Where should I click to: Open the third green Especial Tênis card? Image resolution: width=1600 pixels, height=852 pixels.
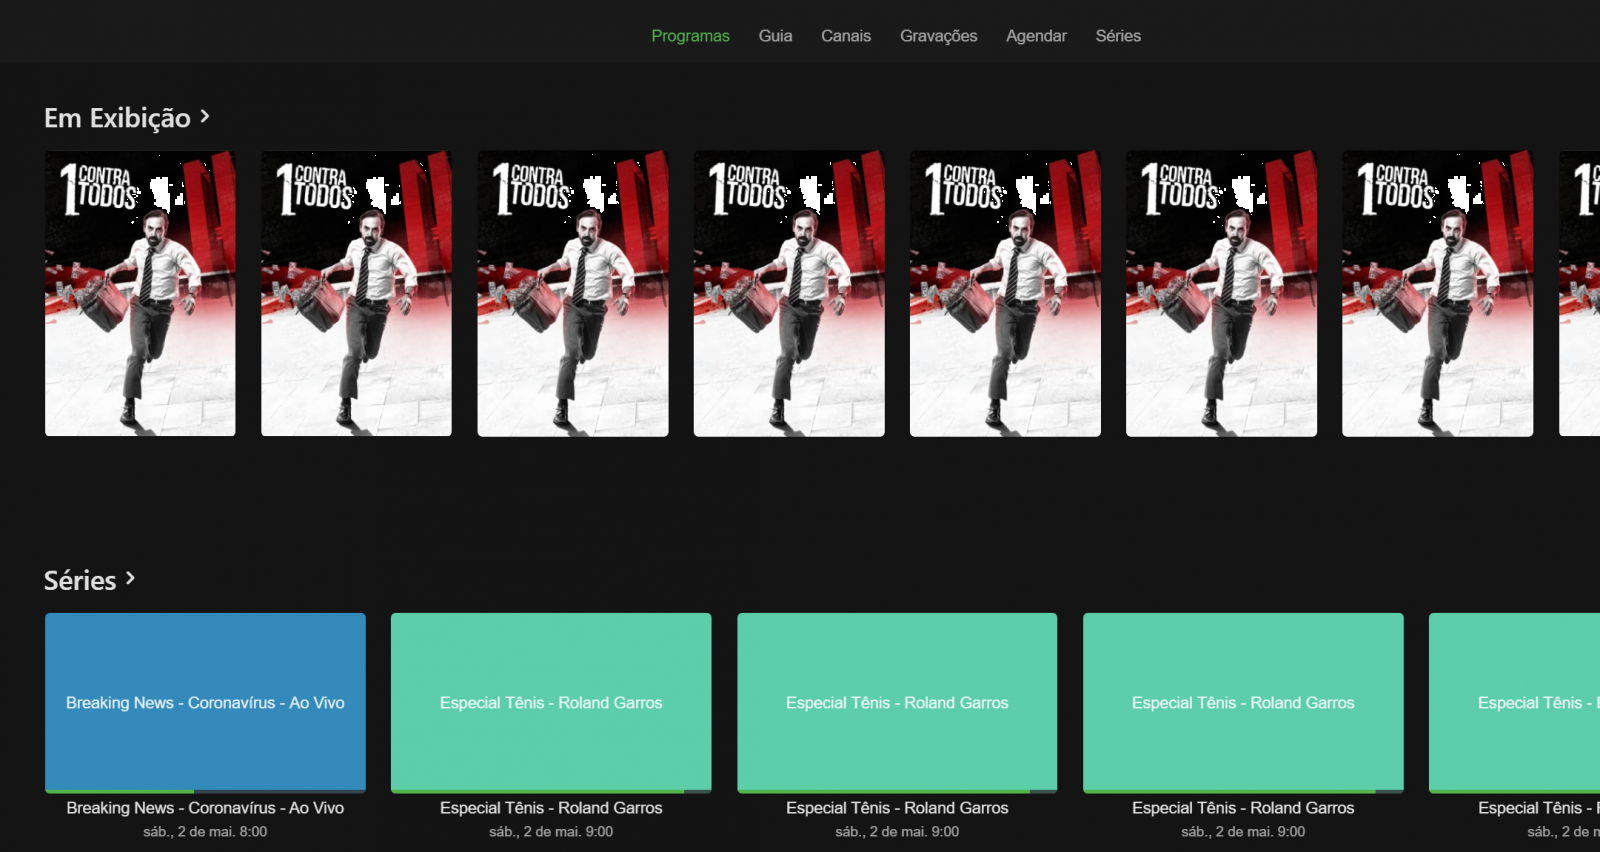click(x=1243, y=701)
